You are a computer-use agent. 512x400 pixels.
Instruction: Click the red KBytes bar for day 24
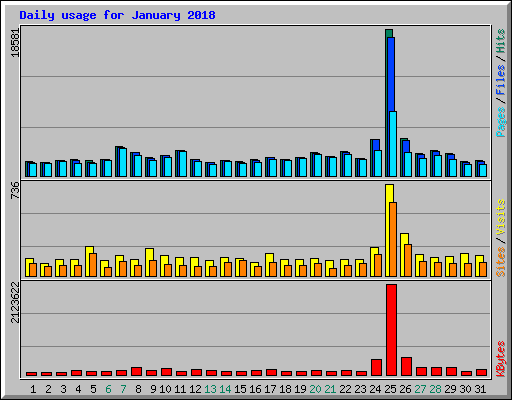376,367
